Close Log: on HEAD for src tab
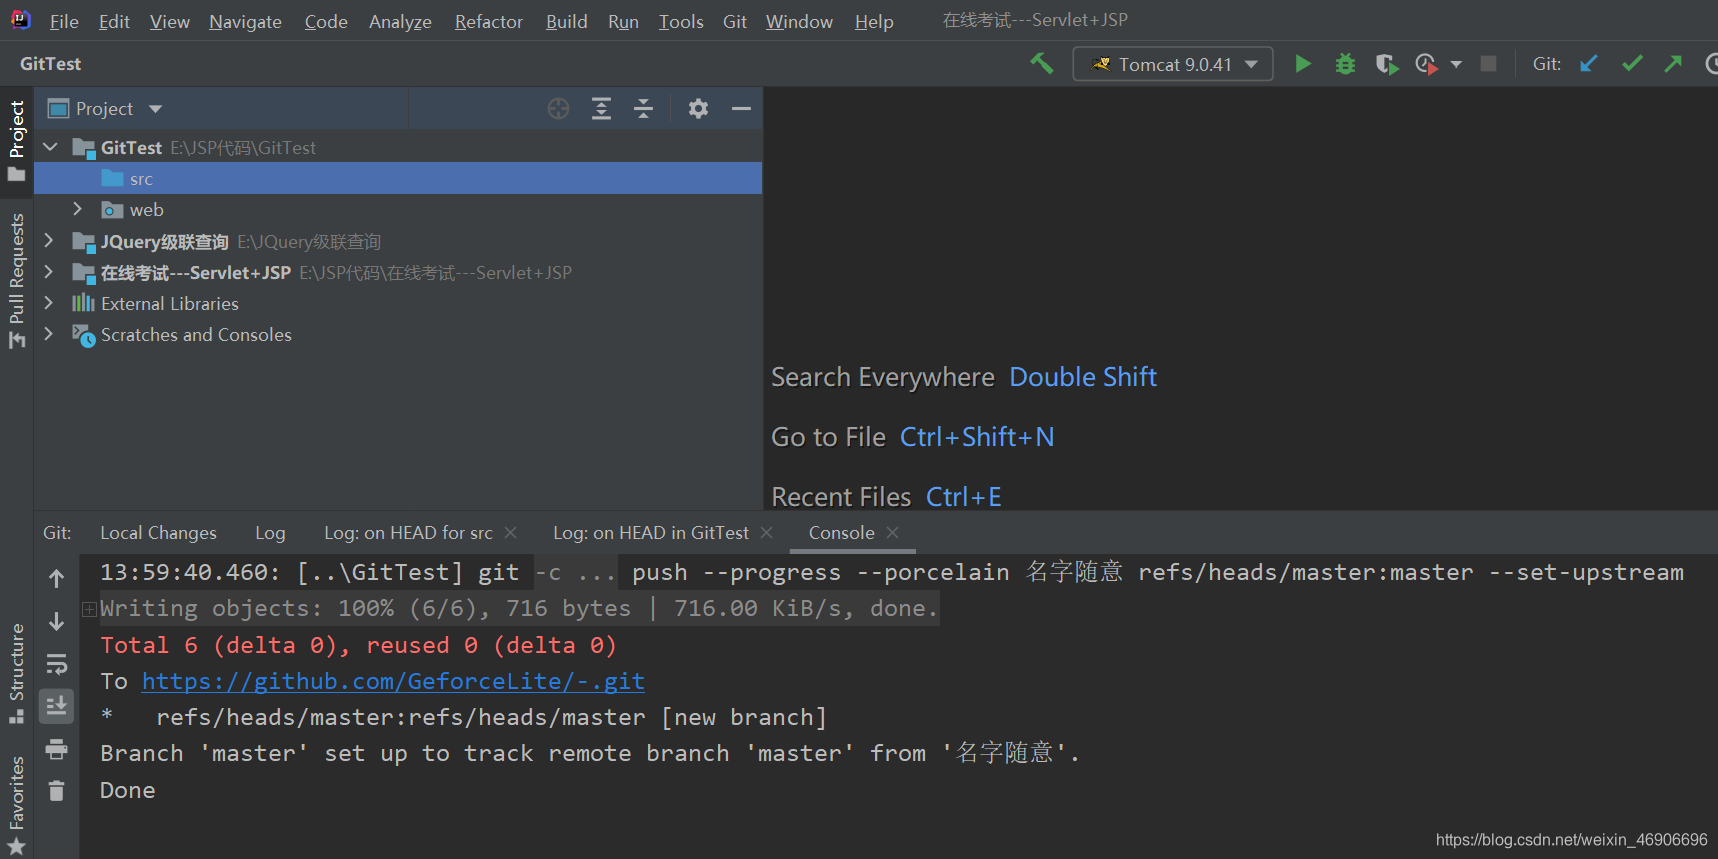 pyautogui.click(x=511, y=533)
